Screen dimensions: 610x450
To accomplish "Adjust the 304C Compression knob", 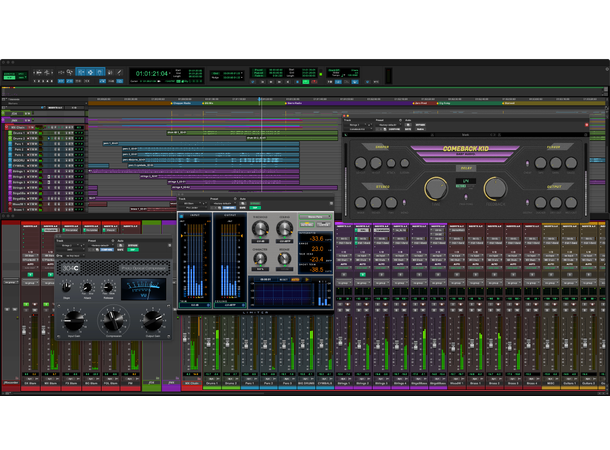I will [113, 320].
